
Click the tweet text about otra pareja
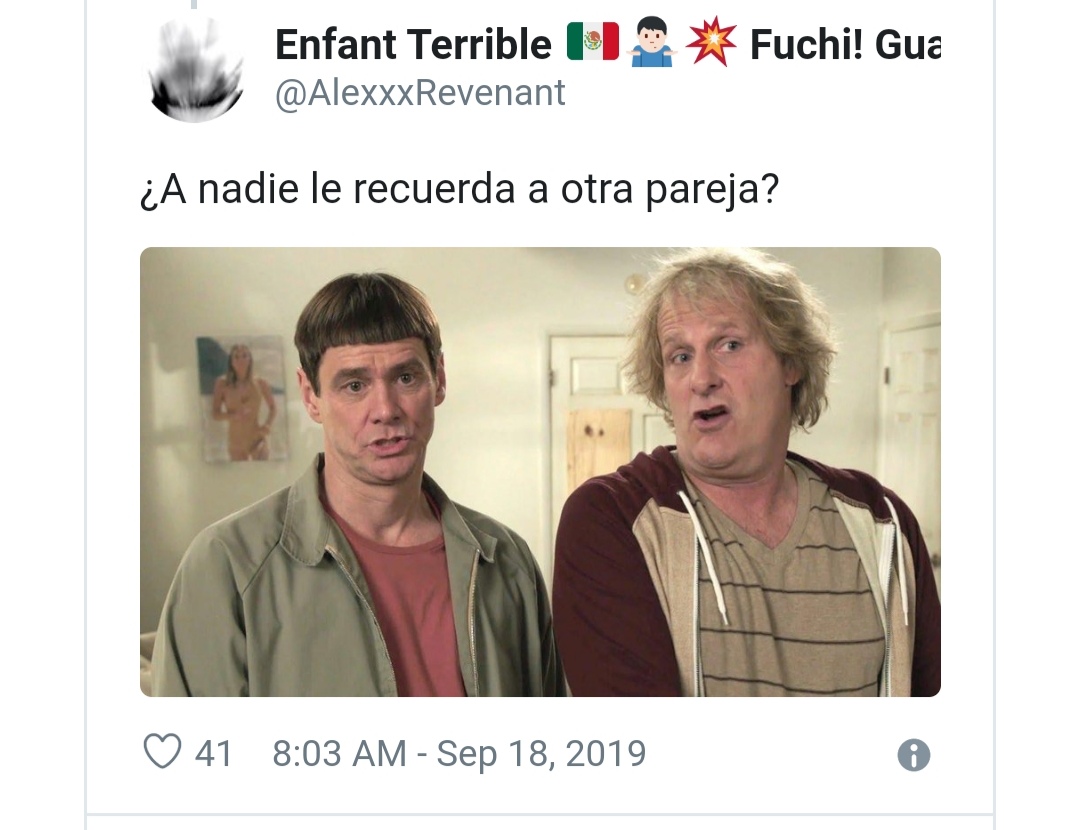click(459, 189)
